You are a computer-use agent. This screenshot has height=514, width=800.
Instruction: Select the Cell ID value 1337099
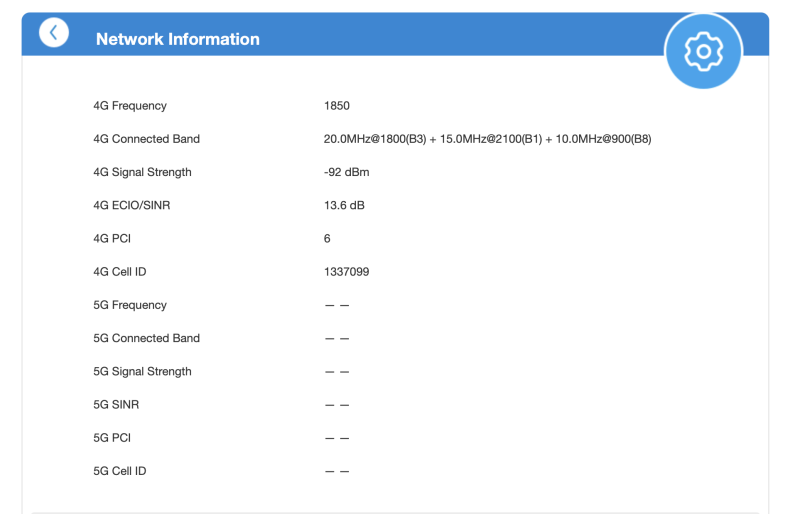pyautogui.click(x=346, y=272)
